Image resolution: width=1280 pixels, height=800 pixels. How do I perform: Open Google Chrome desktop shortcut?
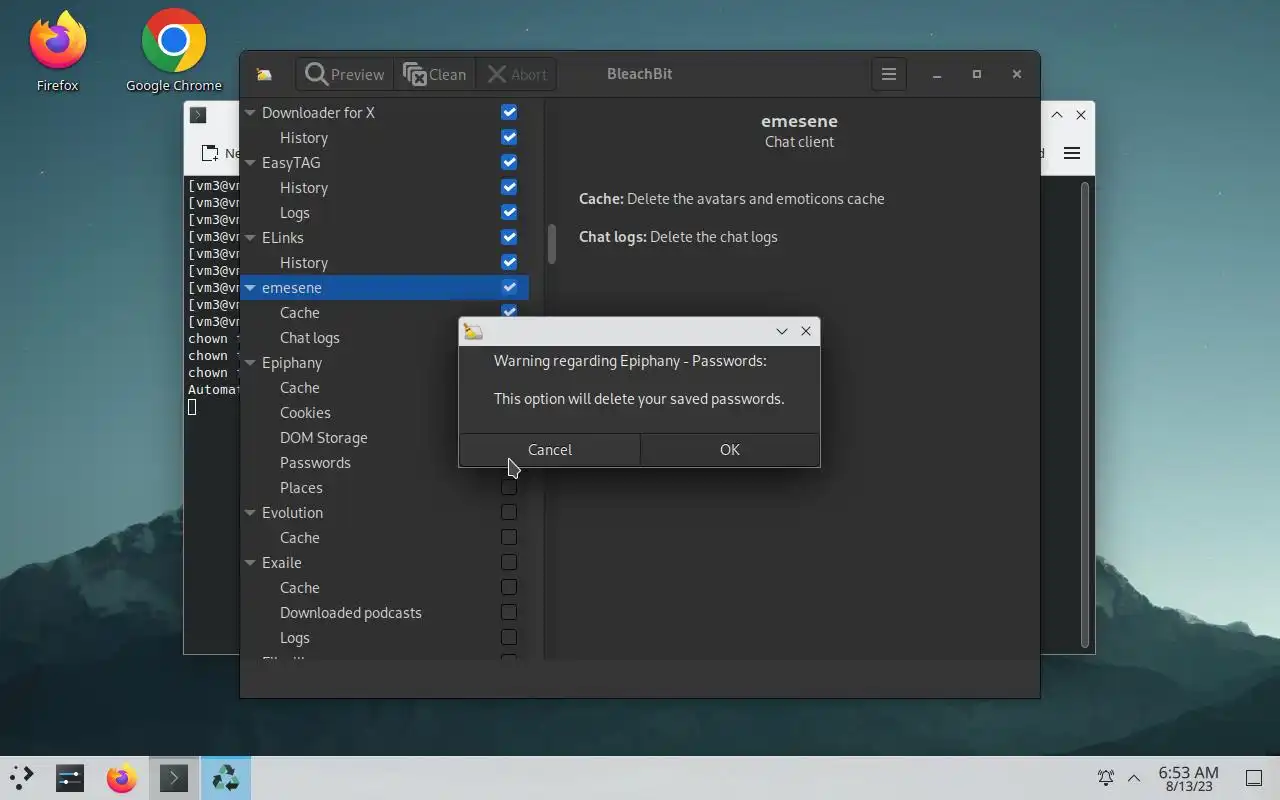point(174,52)
